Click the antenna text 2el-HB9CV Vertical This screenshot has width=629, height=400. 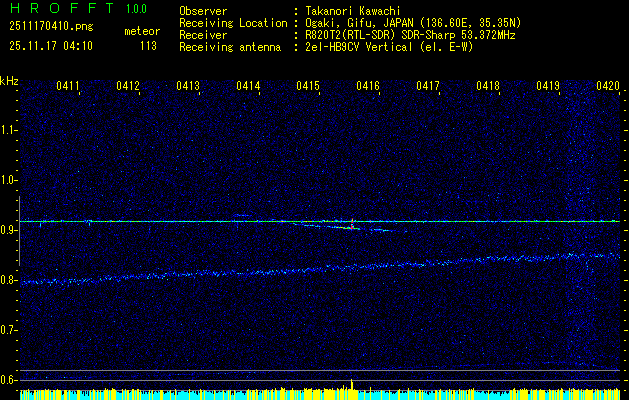[361, 46]
